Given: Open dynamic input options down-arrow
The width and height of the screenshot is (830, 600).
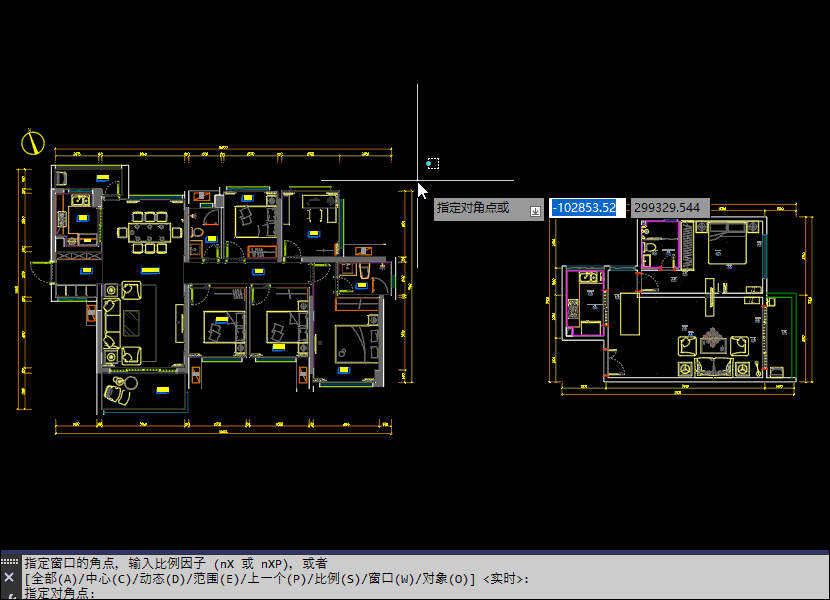Looking at the screenshot, I should coord(535,208).
